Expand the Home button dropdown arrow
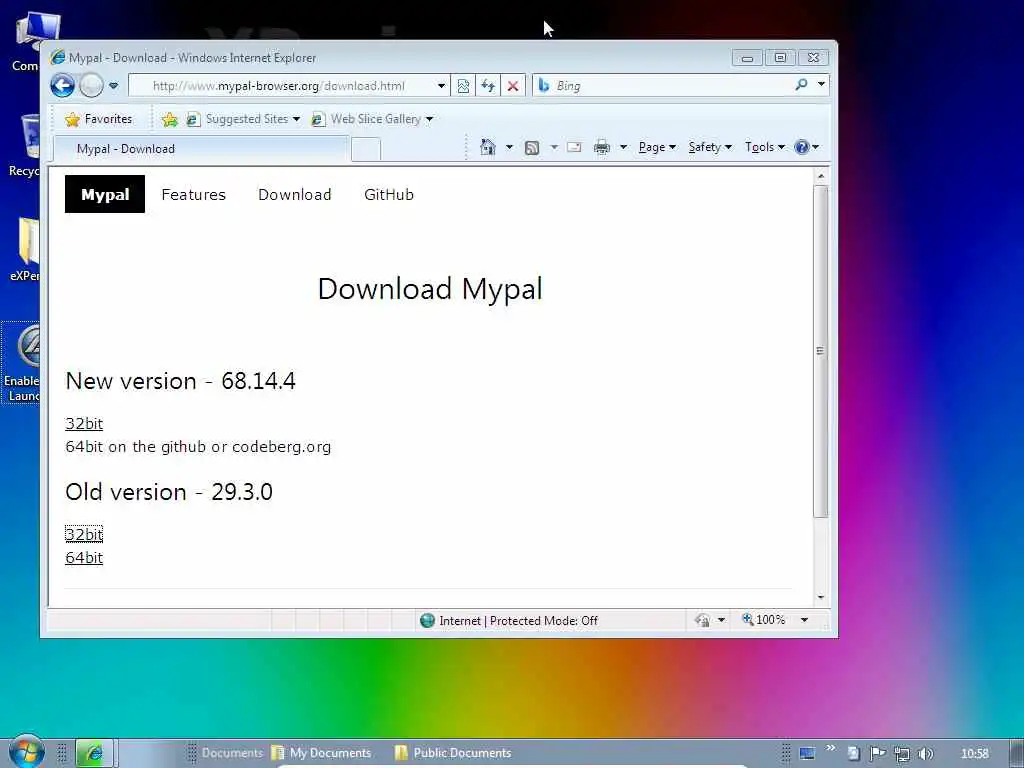This screenshot has height=768, width=1024. [x=509, y=147]
